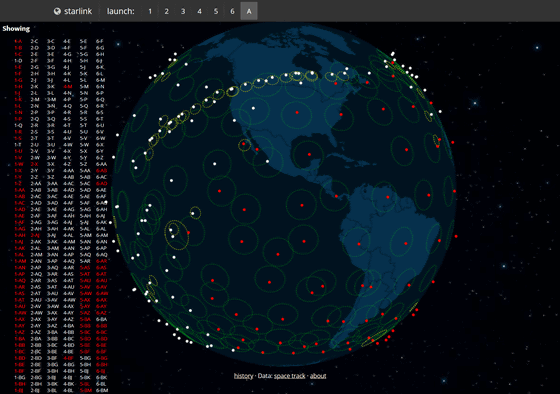The image size is (560, 394).
Task: Pick satellite 6-AB from the list
Action: 101,170
